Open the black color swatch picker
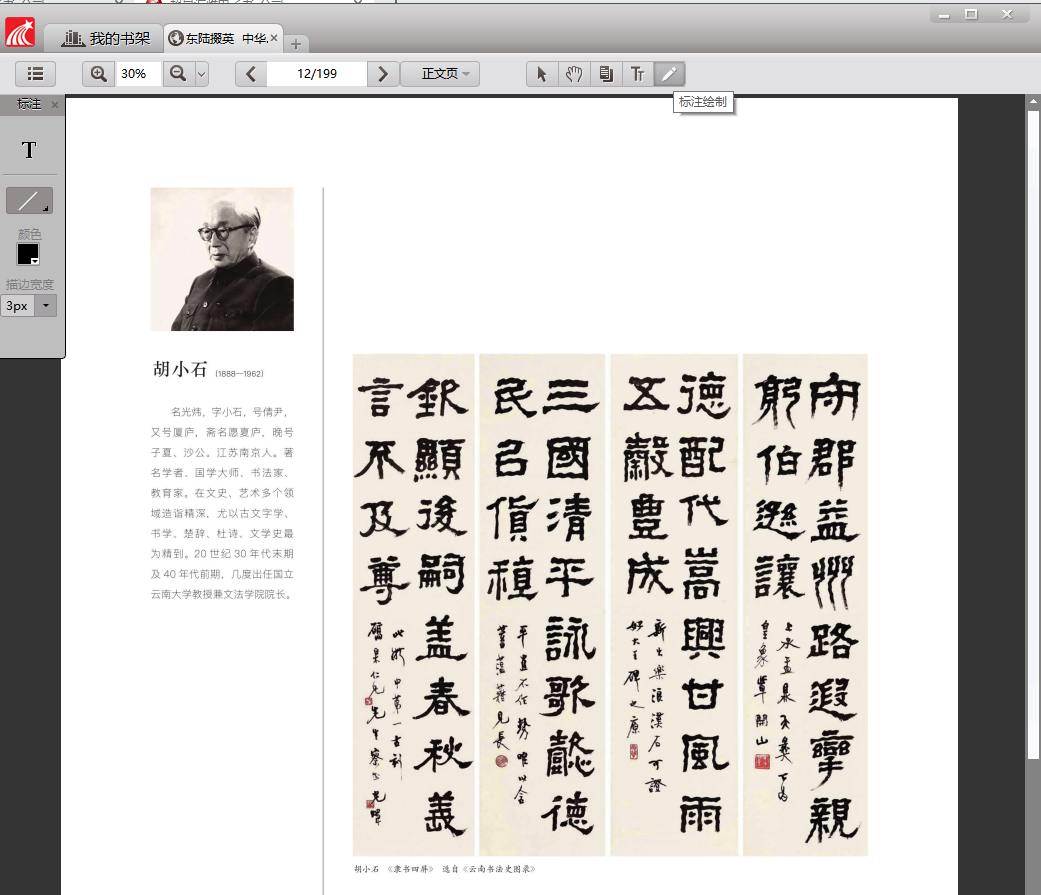The image size is (1041, 895). 28,254
